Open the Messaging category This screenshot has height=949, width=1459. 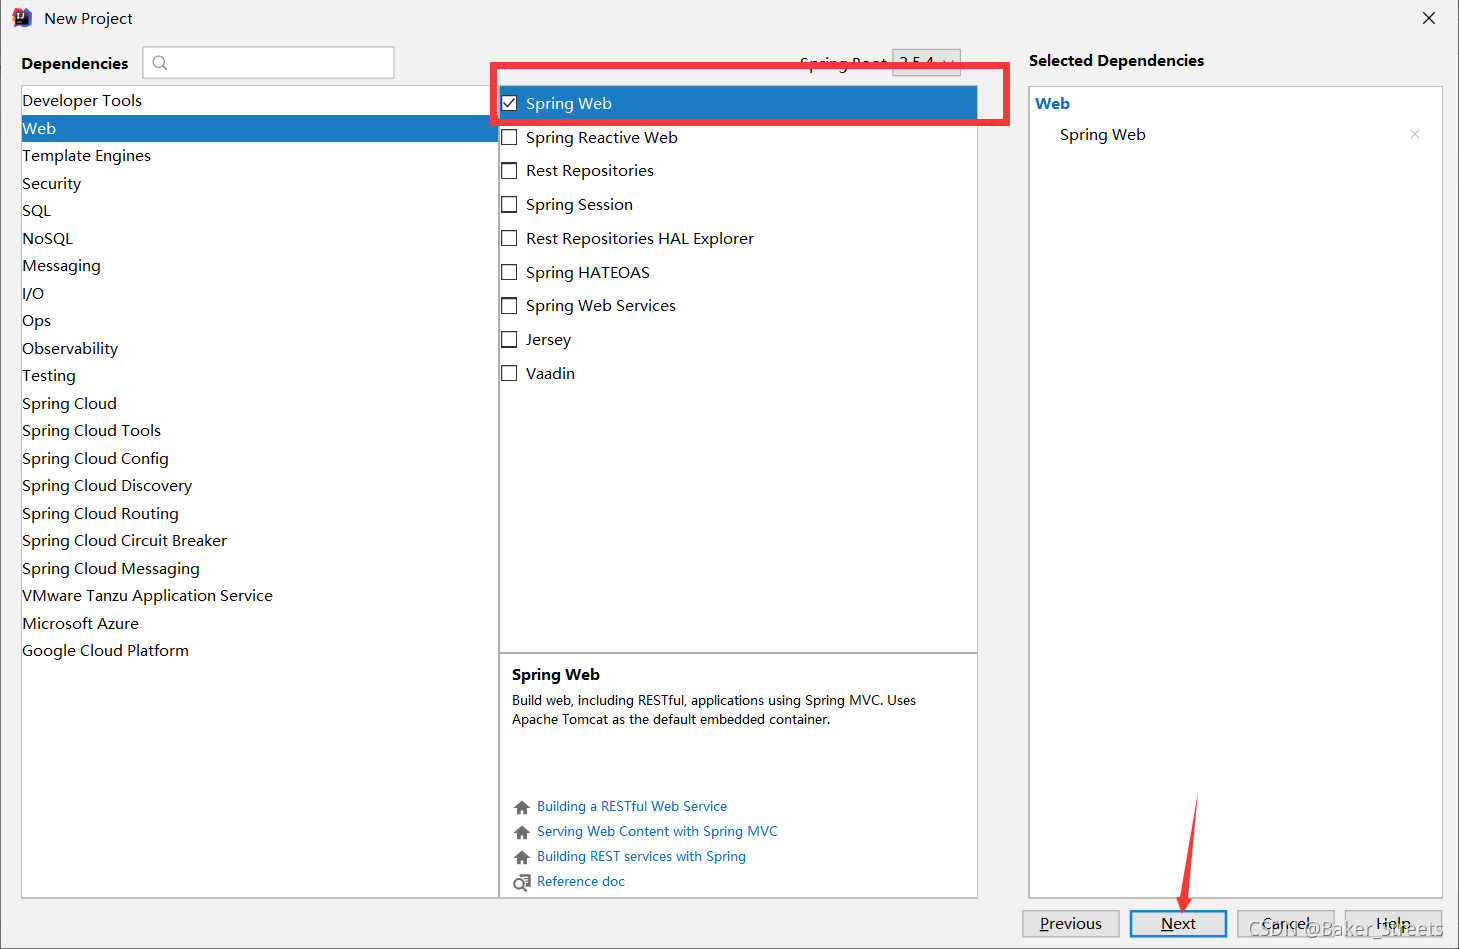(x=260, y=265)
